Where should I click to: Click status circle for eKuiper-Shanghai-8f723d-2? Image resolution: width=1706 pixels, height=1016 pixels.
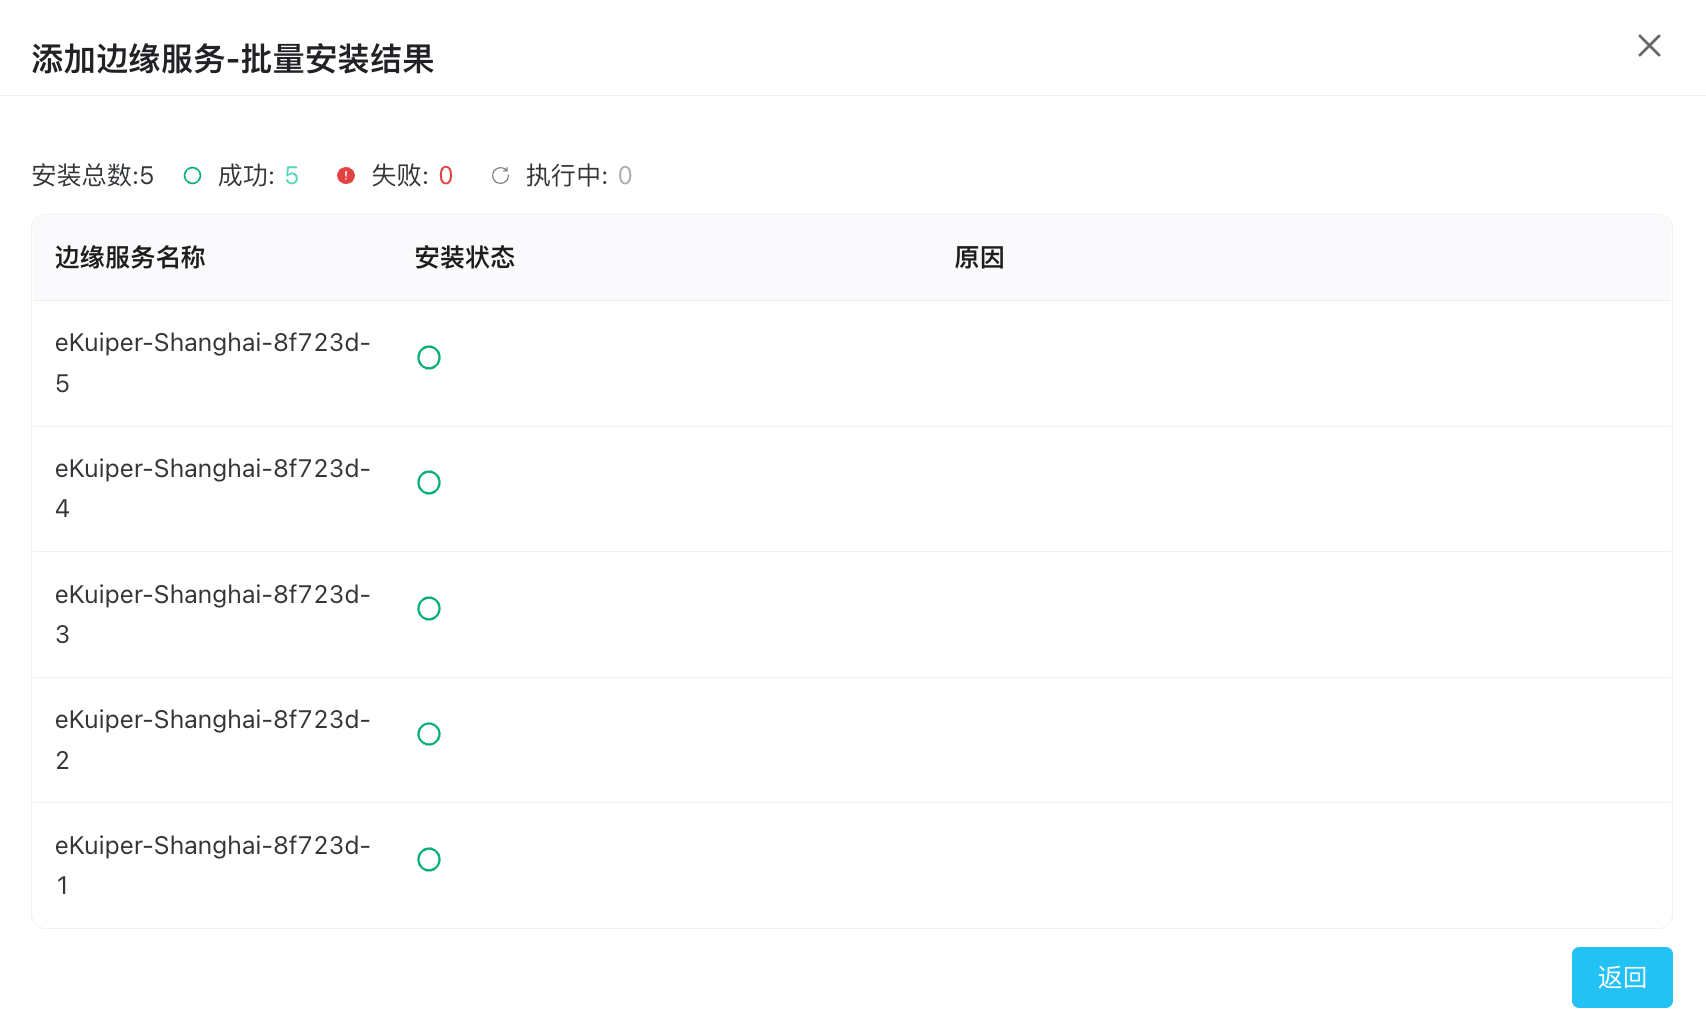[429, 734]
